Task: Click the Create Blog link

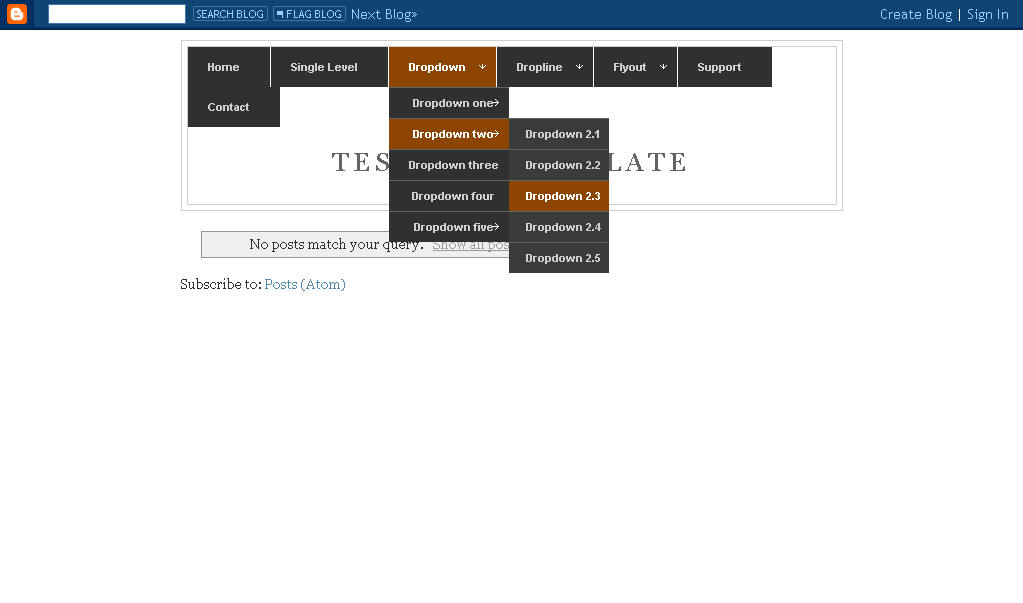Action: [915, 14]
